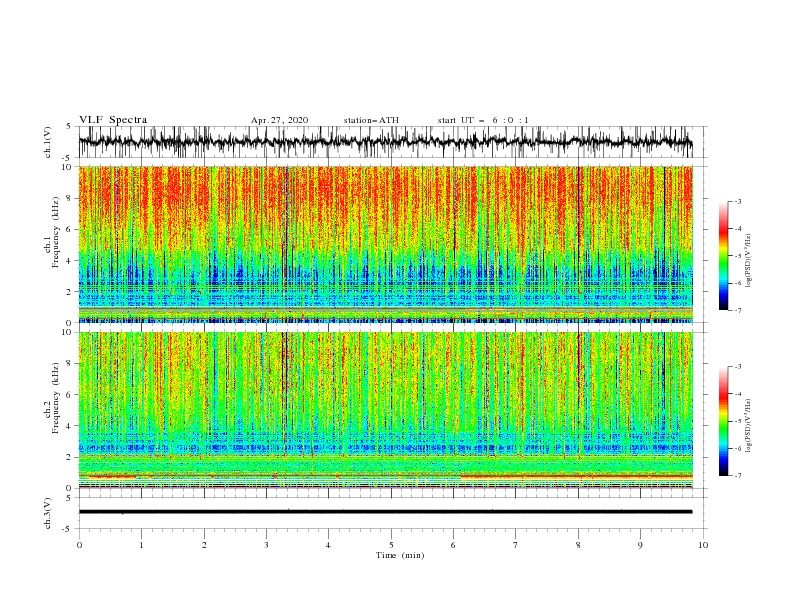This screenshot has height=612, width=792.
Task: Click time axis tick label 7
Action: [516, 545]
